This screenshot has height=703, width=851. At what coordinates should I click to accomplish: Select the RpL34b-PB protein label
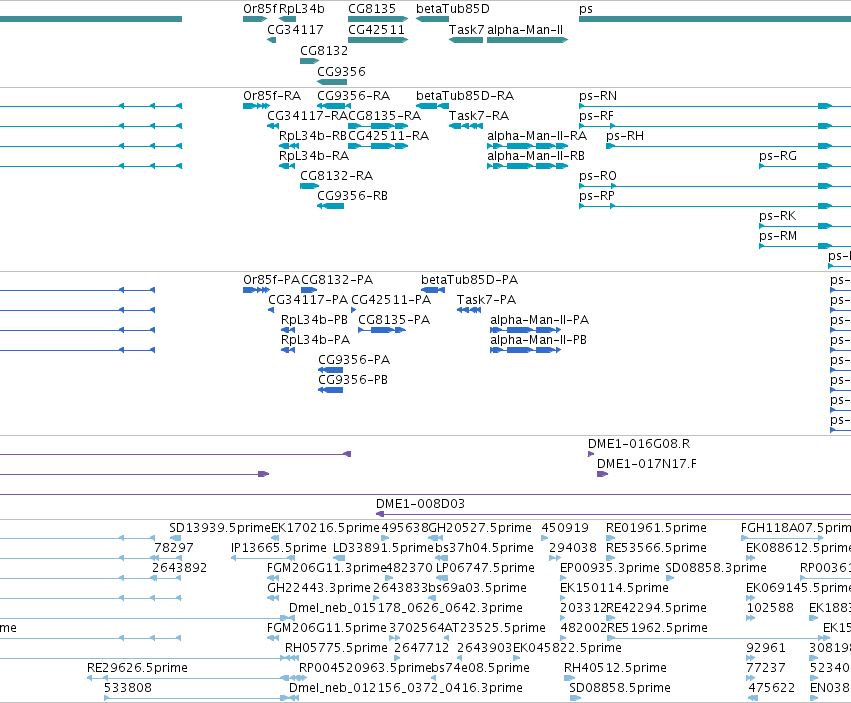[x=314, y=320]
